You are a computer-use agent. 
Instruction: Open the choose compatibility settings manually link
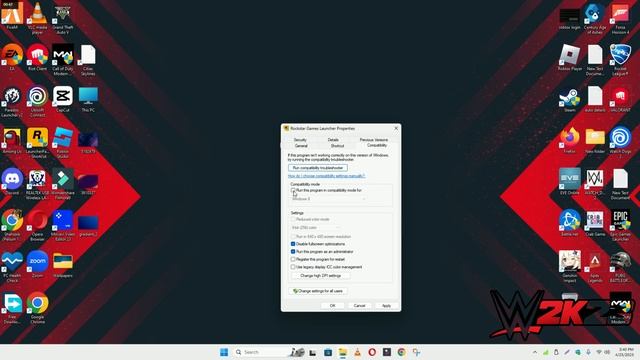click(x=327, y=176)
